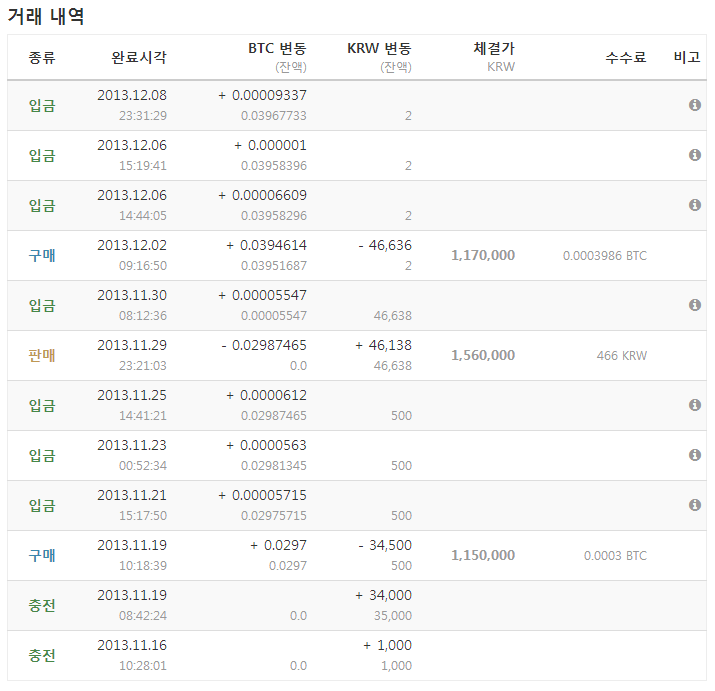The width and height of the screenshot is (715, 691).
Task: Click the 판매 label on 2013.11.29 row
Action: [x=42, y=356]
